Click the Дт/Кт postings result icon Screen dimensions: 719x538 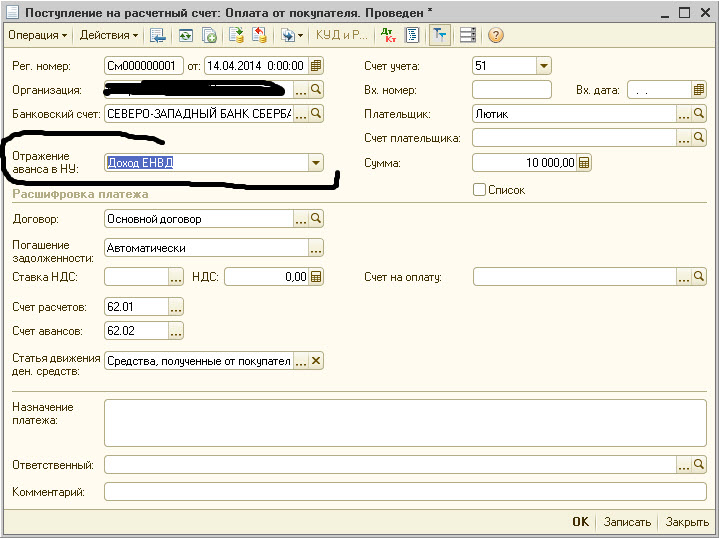388,36
